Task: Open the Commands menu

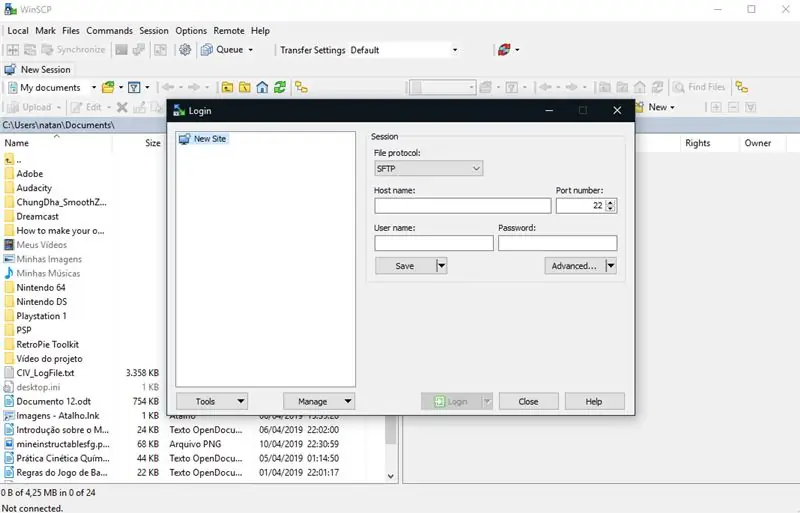Action: 109,31
